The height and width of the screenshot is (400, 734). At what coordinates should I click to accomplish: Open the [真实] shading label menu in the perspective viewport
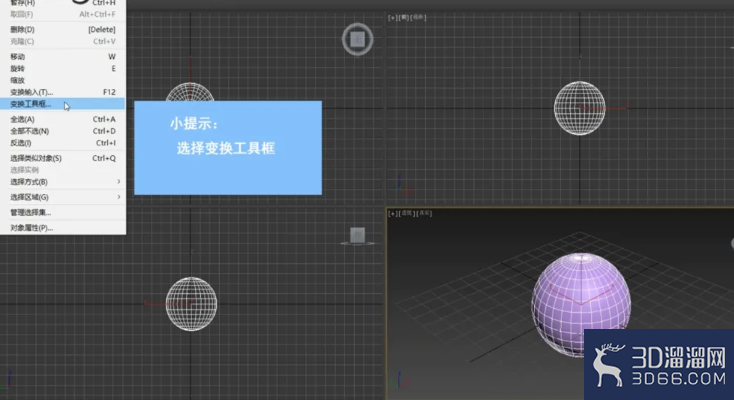(424, 214)
